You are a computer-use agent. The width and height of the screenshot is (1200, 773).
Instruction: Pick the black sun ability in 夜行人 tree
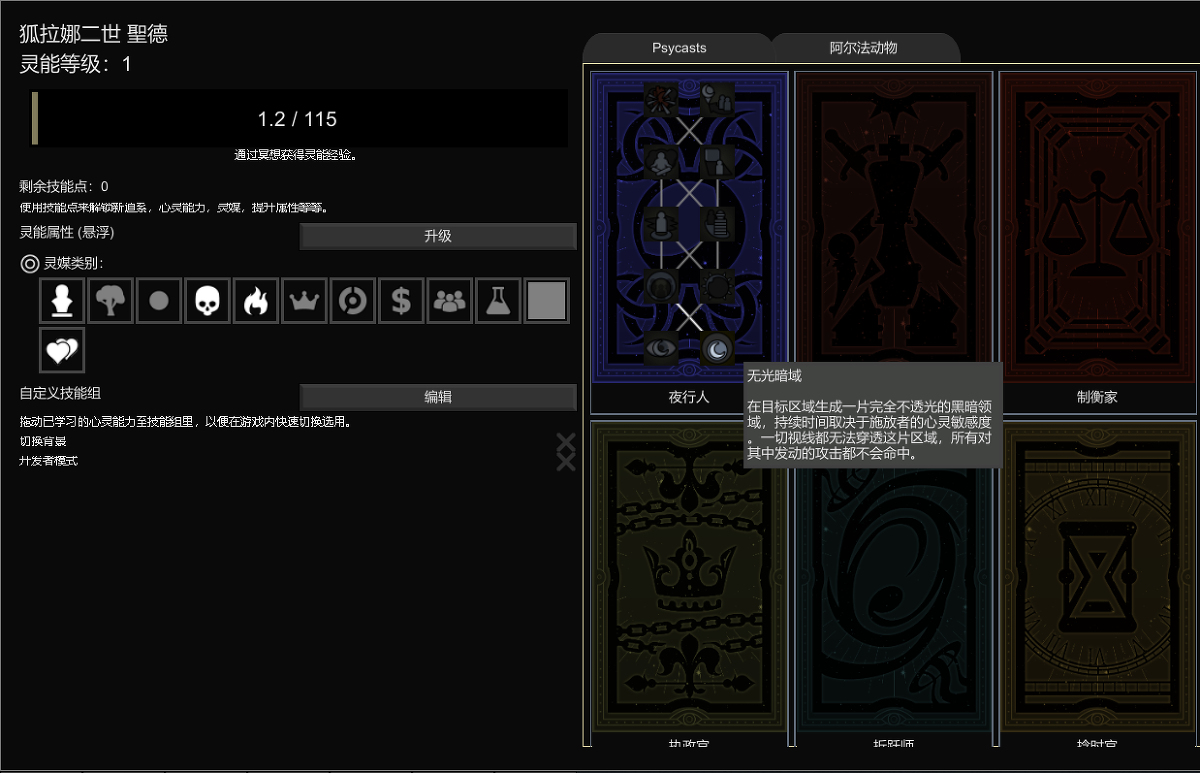tap(716, 286)
